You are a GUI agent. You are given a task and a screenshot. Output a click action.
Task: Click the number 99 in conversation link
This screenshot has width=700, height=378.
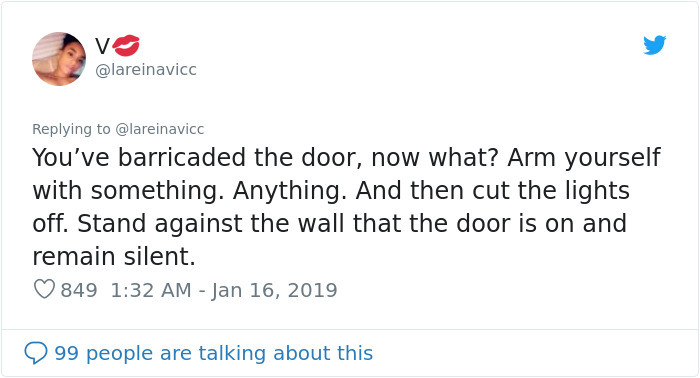67,353
